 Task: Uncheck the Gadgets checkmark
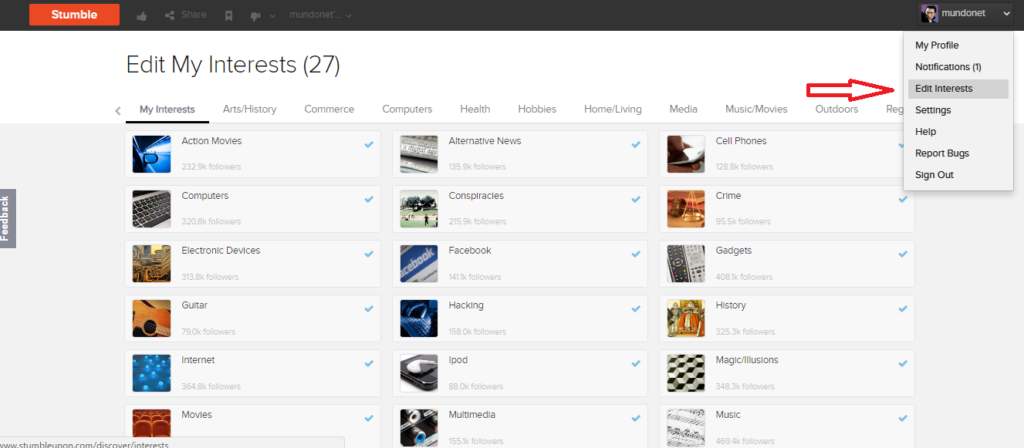903,254
